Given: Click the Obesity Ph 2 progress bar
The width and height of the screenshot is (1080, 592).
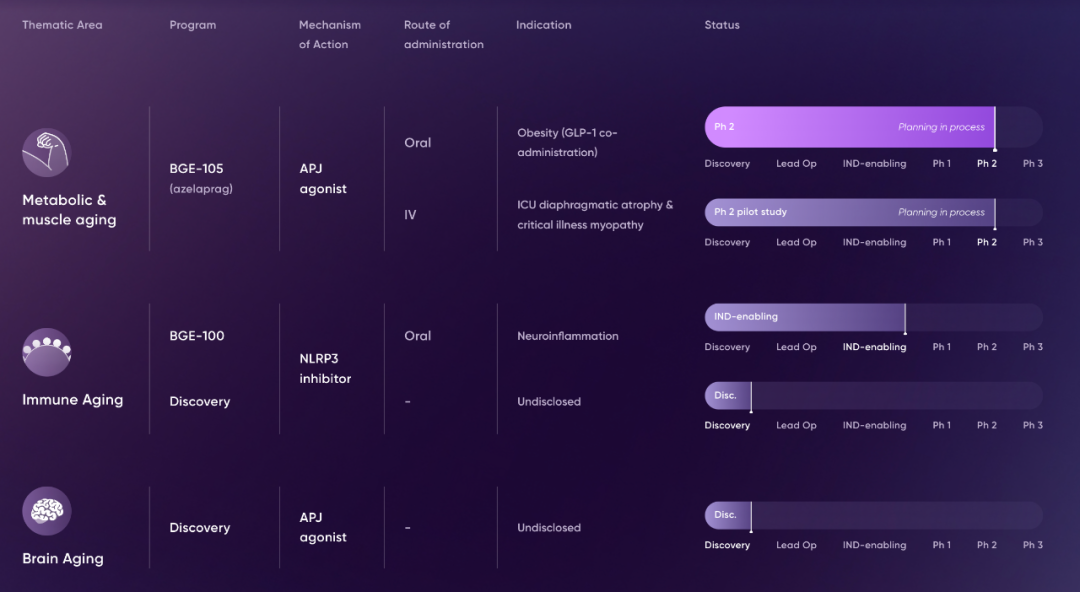Looking at the screenshot, I should 850,127.
